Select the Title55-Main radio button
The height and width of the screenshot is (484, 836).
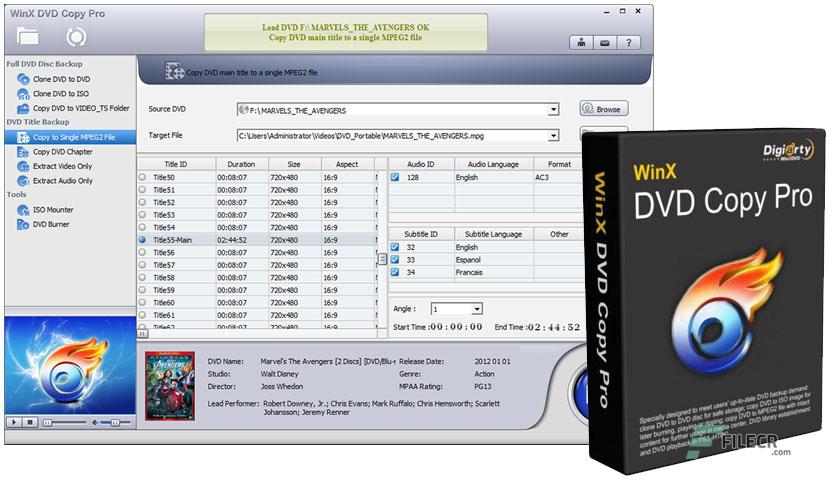pos(142,240)
